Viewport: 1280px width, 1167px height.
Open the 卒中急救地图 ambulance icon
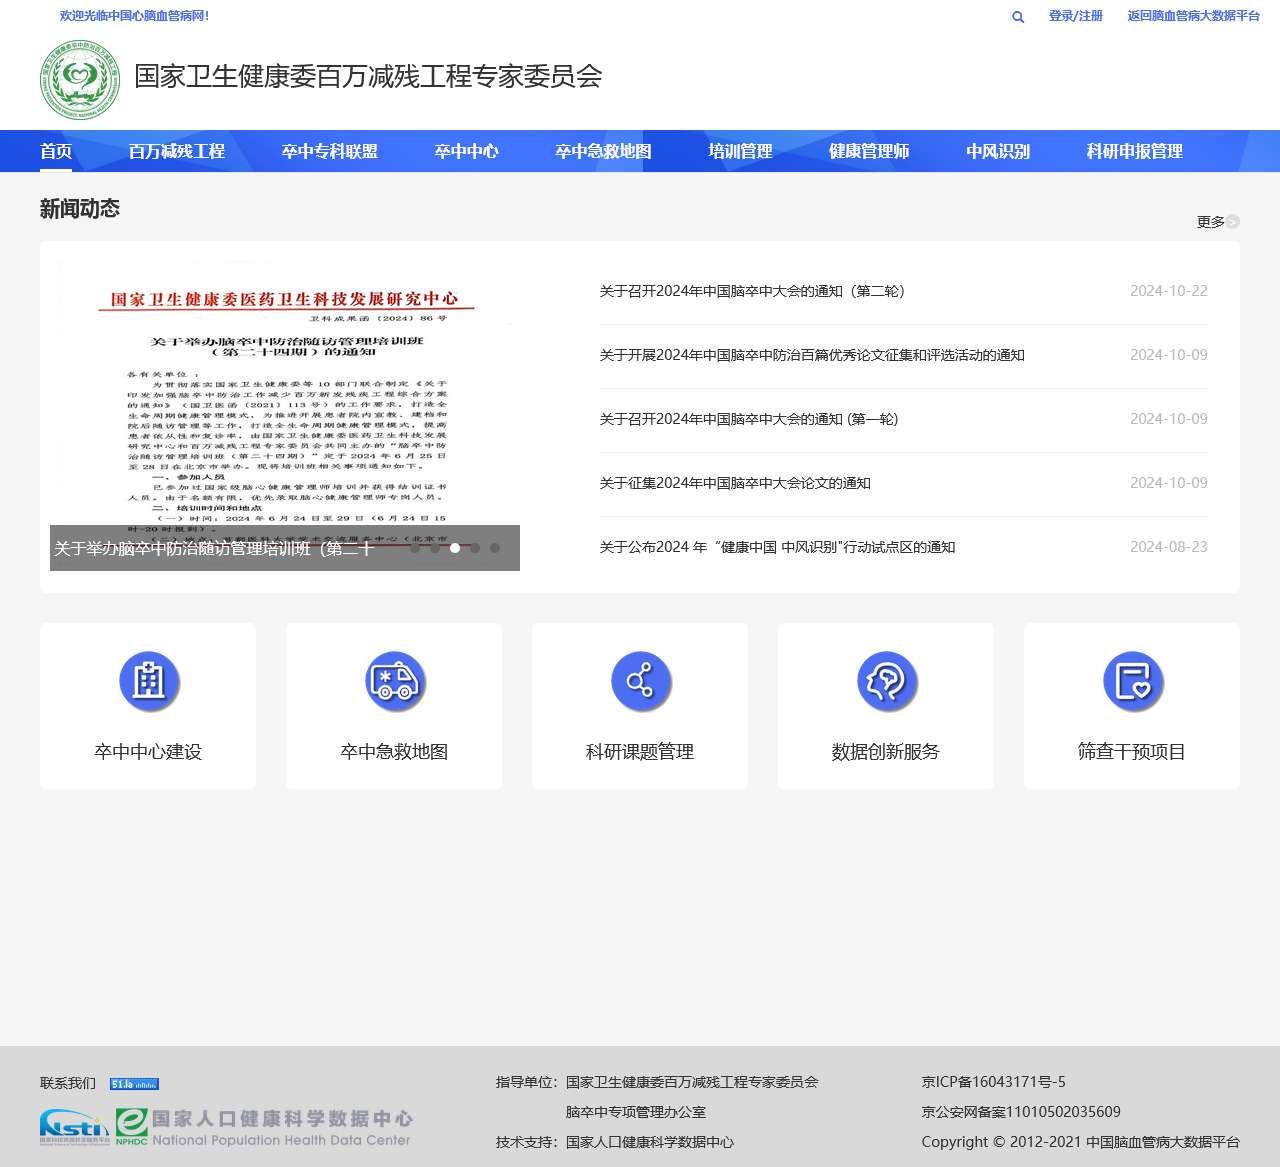point(394,681)
